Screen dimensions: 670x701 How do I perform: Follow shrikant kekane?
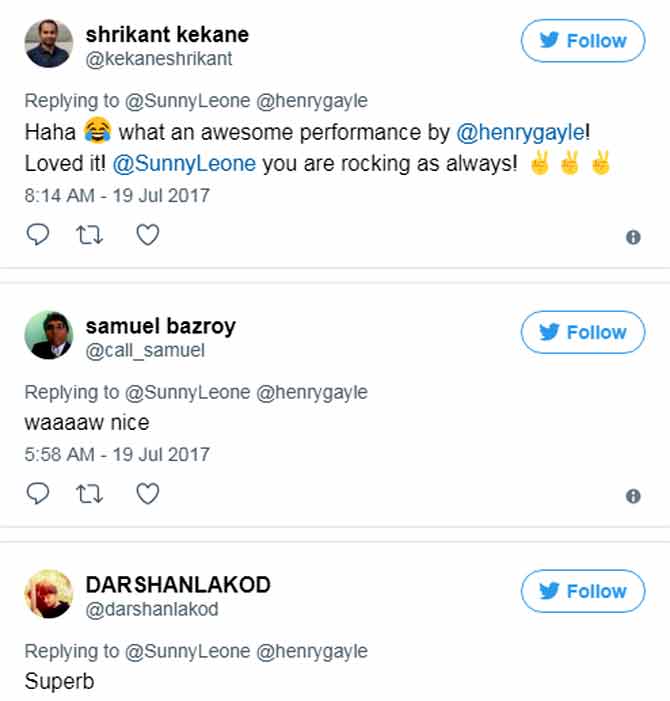[583, 41]
